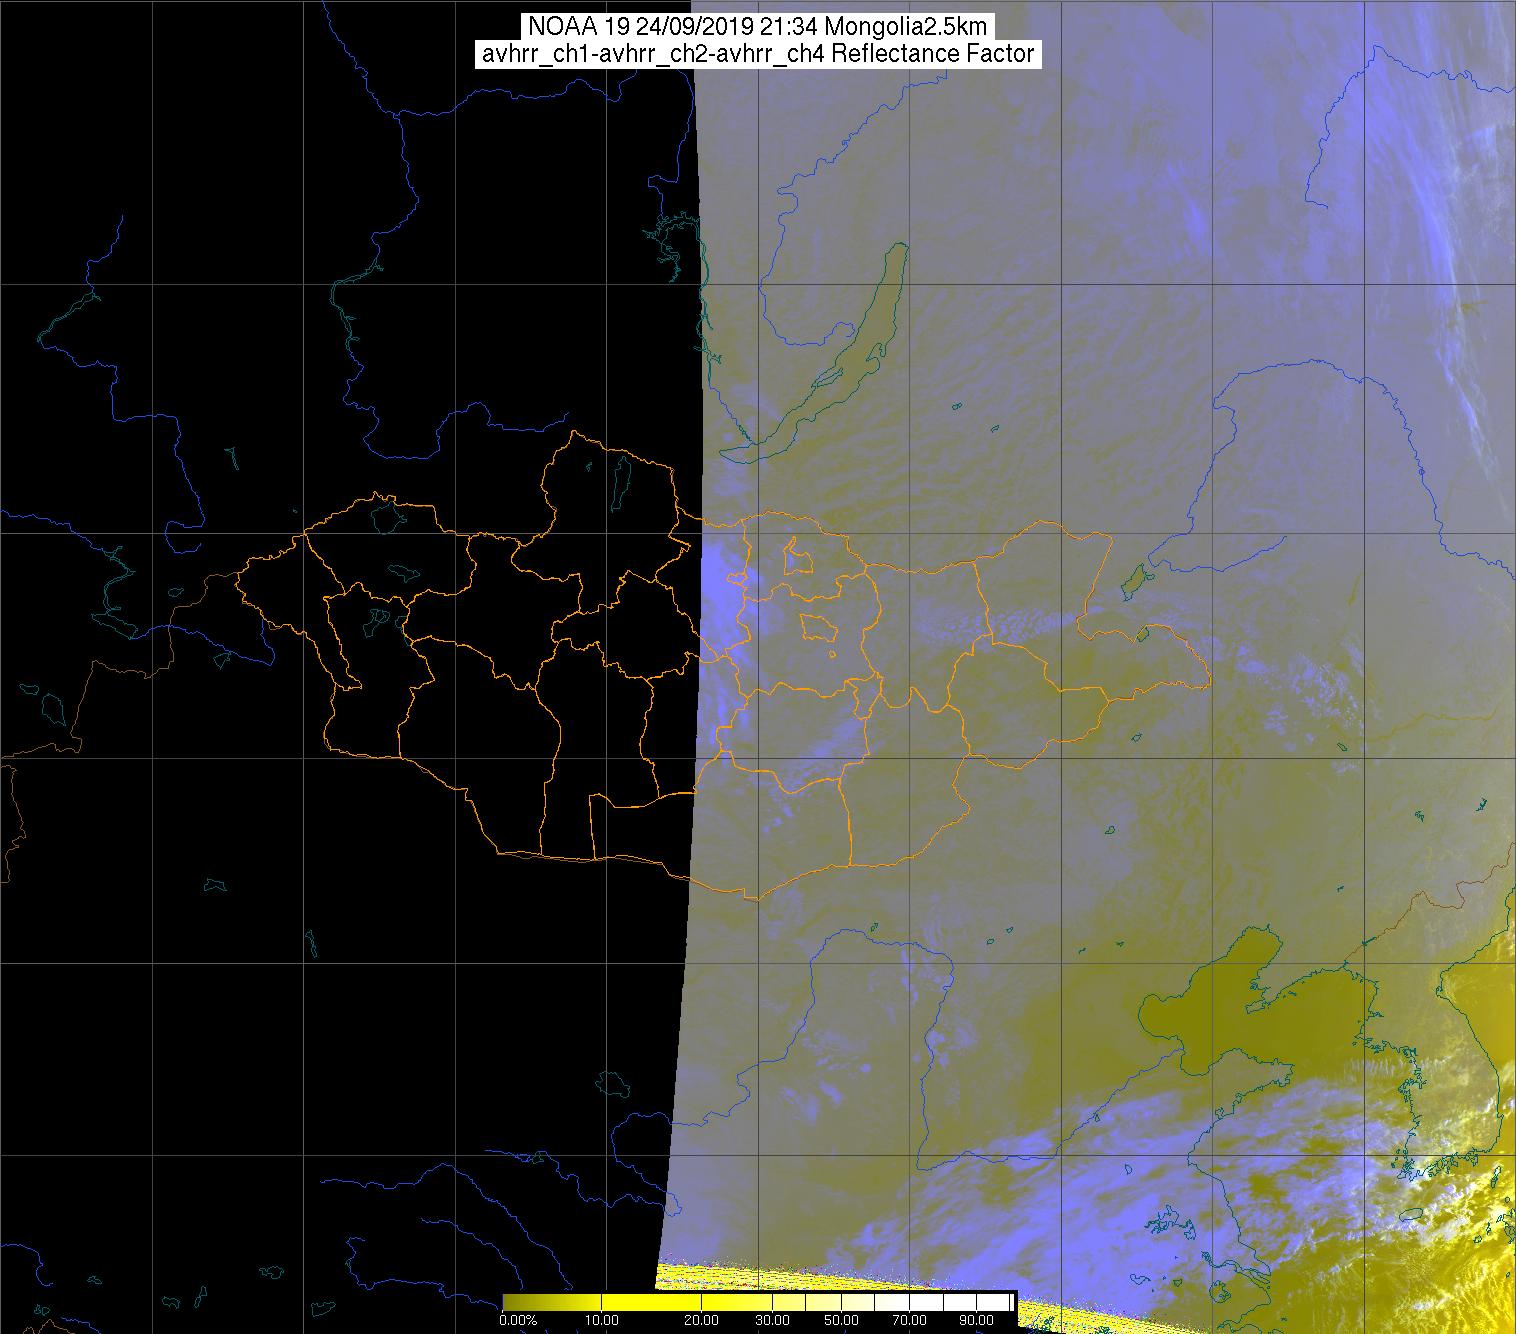Select the avhrr_ch1-avhrr_ch2-avhrr_ch4 Reflectance Factor subtitle
This screenshot has width=1516, height=1334.
tap(757, 54)
